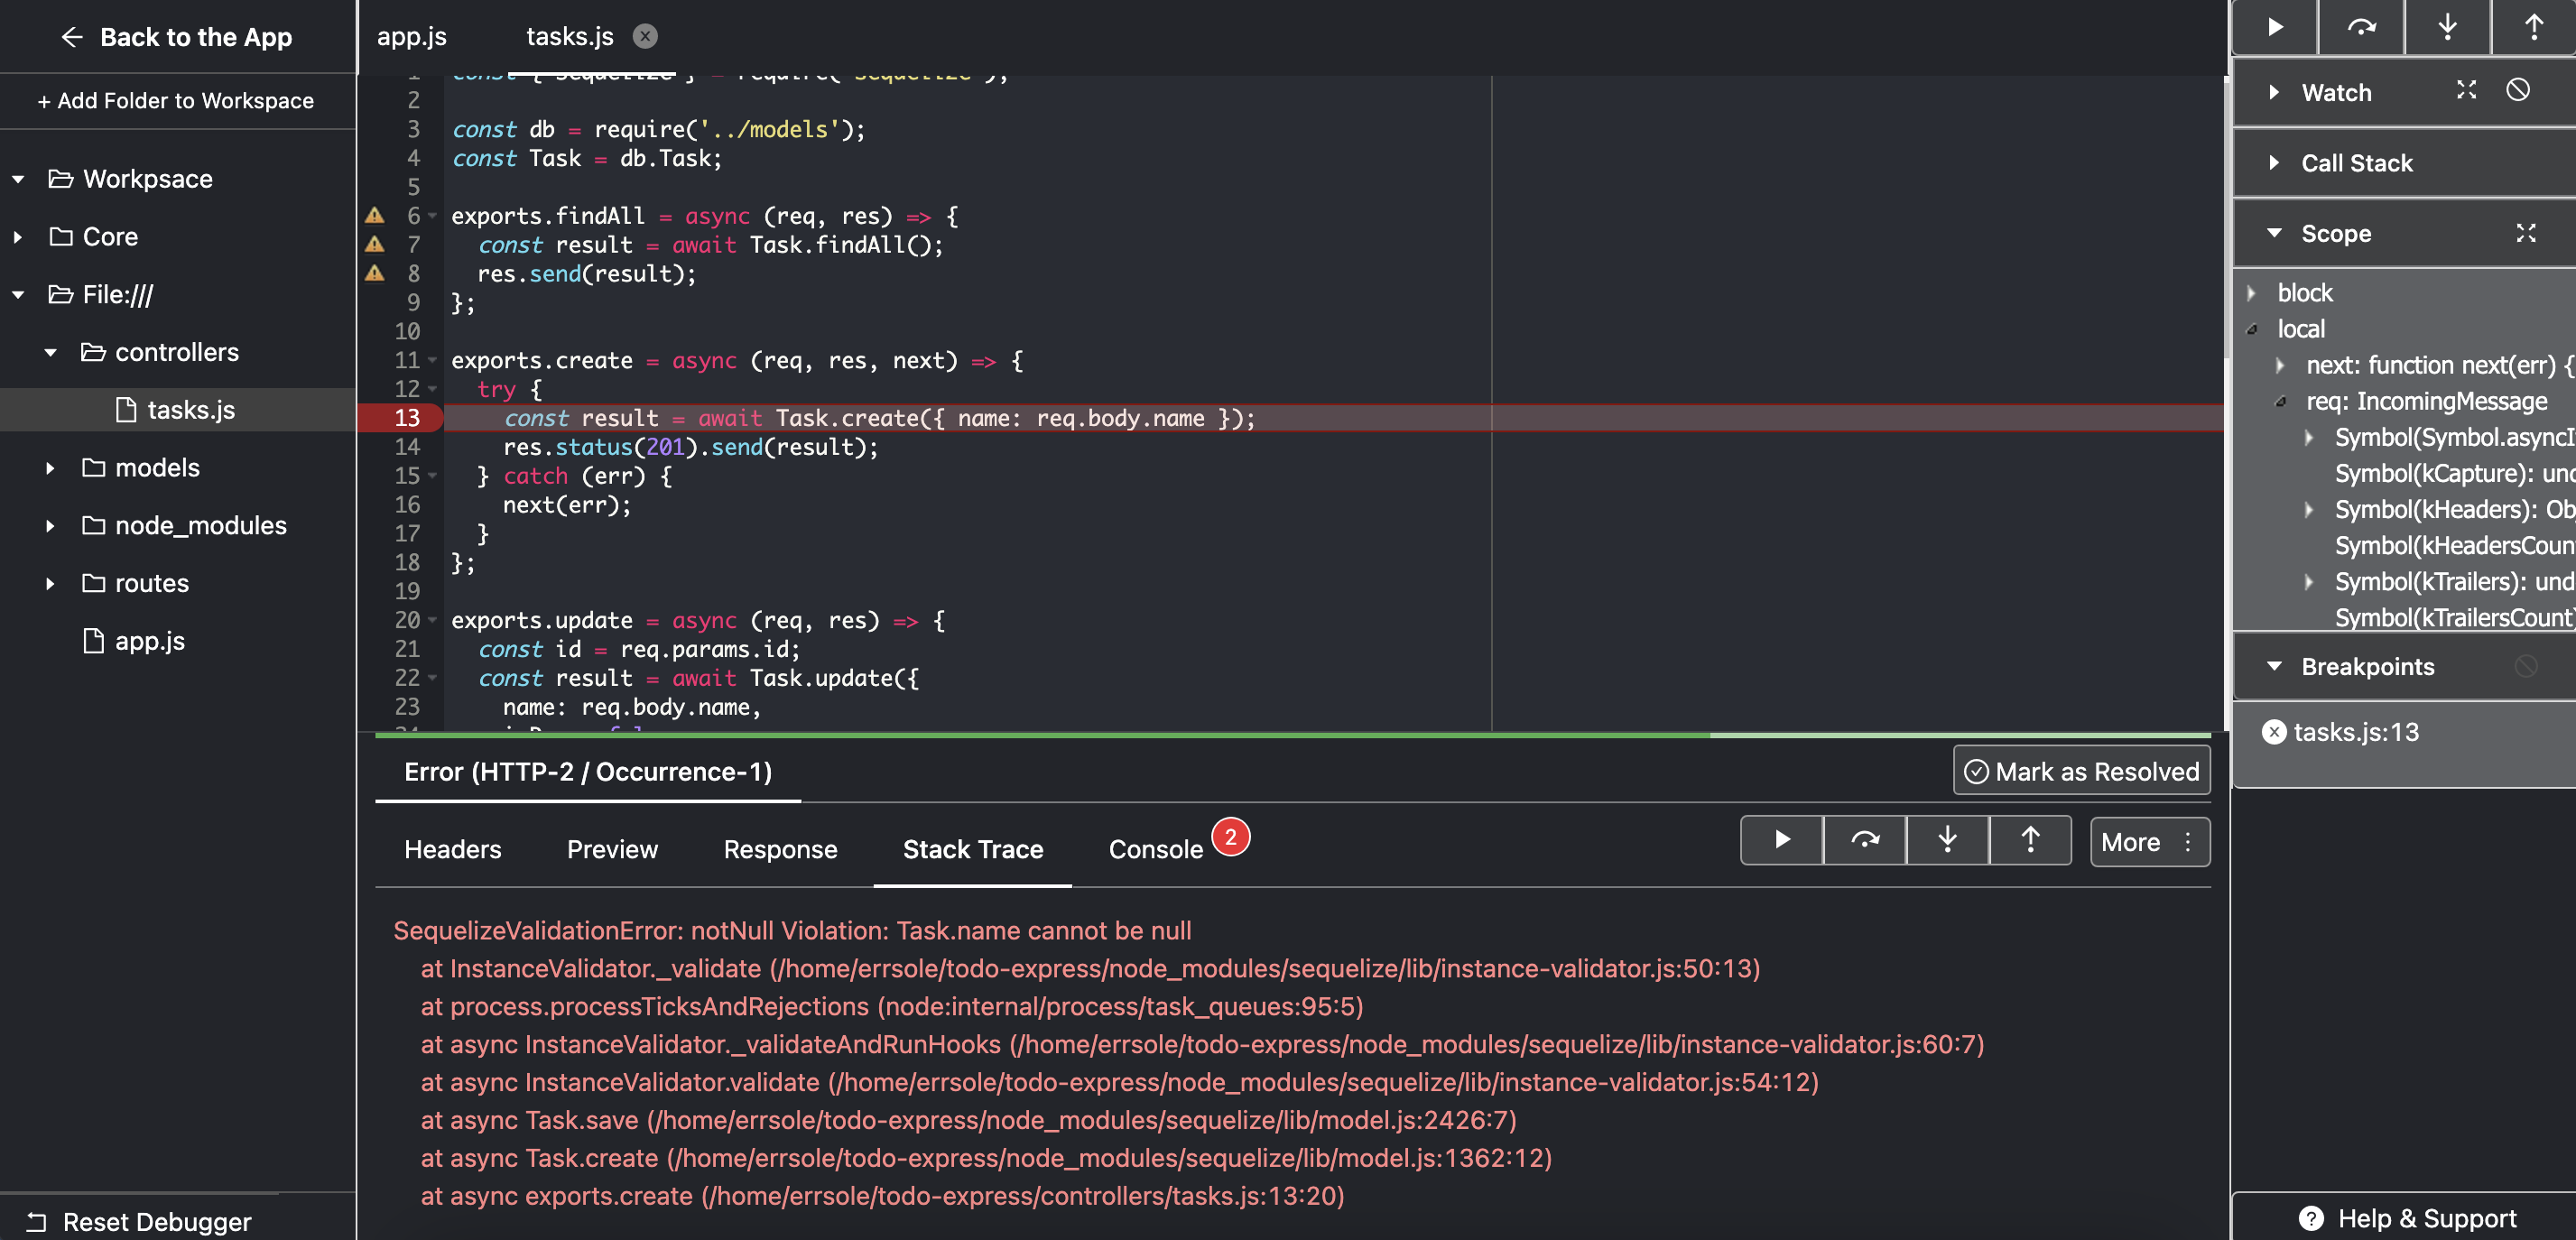Click warning icon on line 6 gutter
Image resolution: width=2576 pixels, height=1240 pixels.
tap(374, 215)
